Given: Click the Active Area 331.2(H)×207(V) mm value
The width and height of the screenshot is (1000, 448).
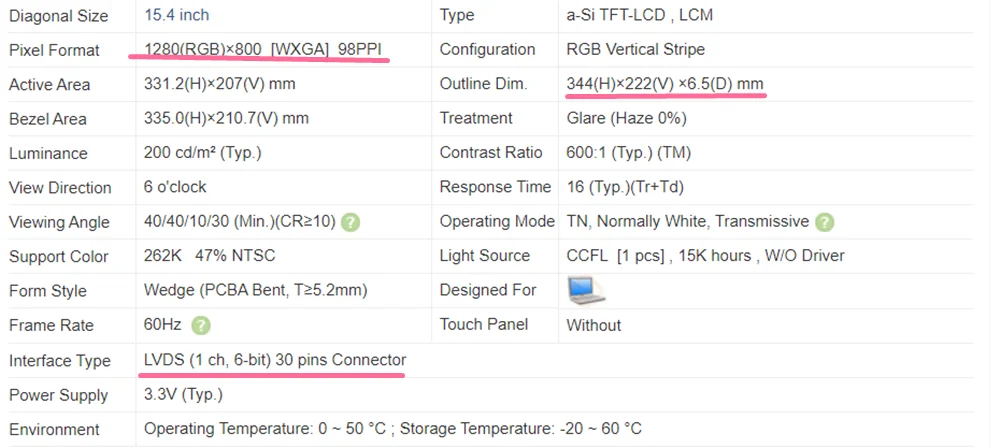Looking at the screenshot, I should coord(219,84).
